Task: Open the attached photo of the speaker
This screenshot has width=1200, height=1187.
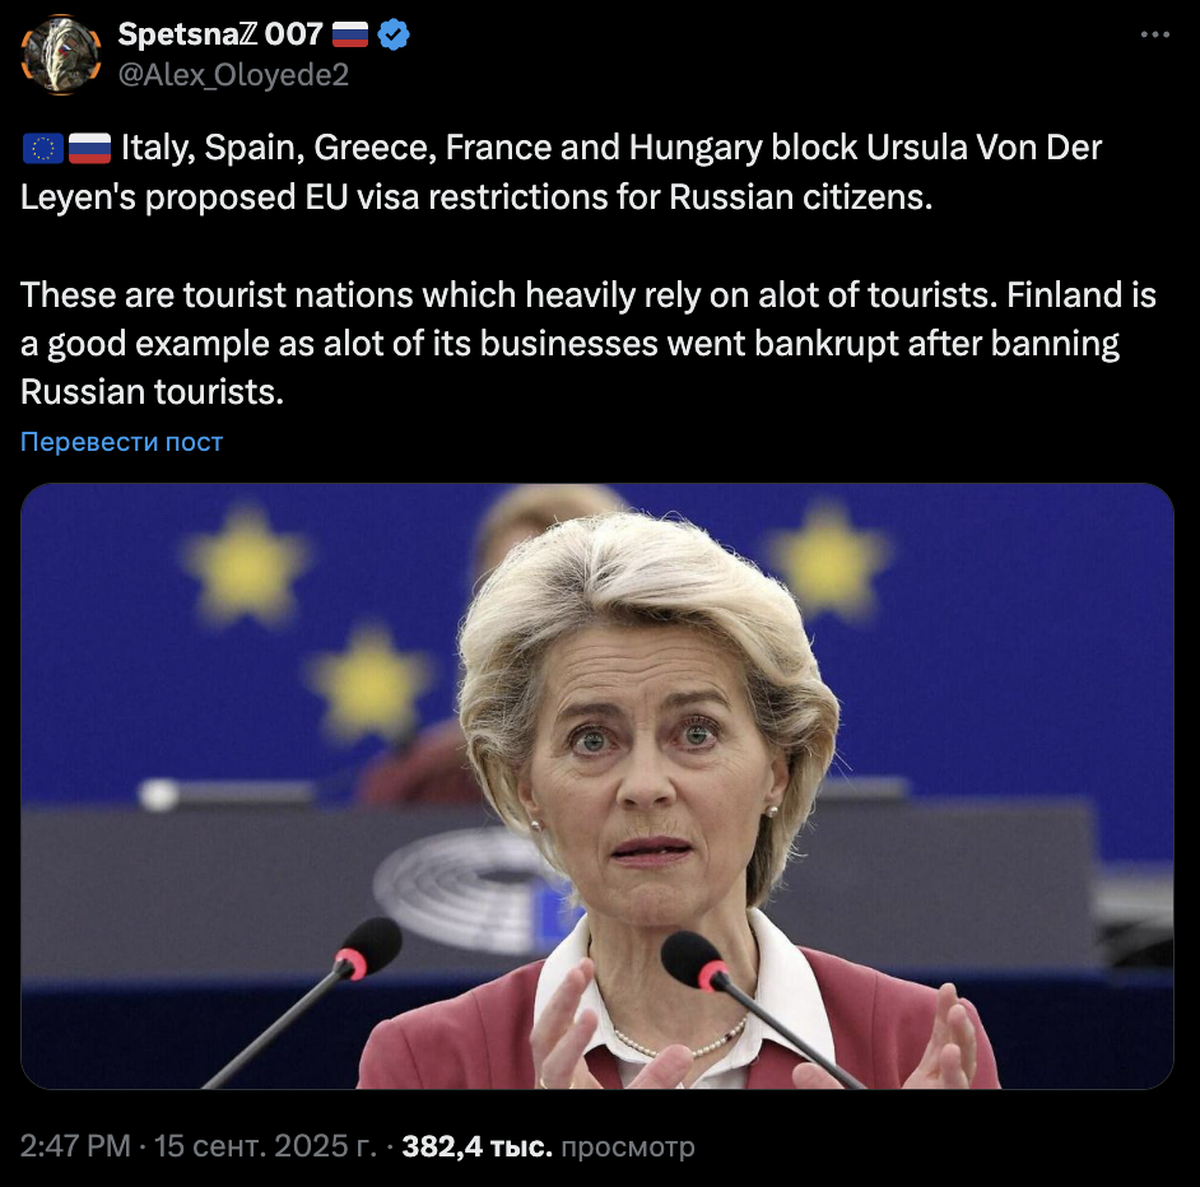Action: point(597,786)
